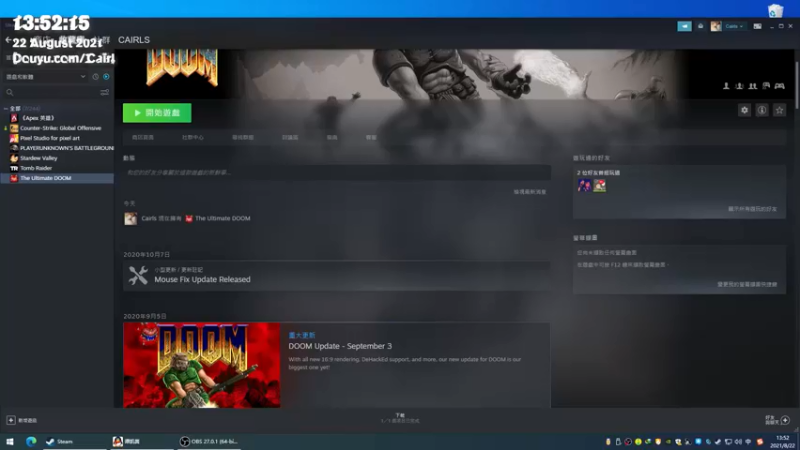Viewport: 800px width, 450px height.
Task: Click the first friend avatar who played
Action: click(584, 186)
